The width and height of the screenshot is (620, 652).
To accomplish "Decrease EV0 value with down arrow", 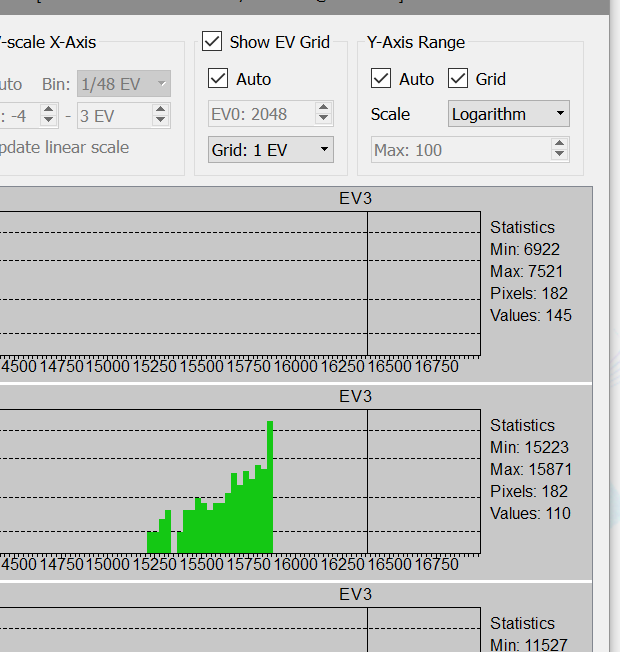I will (x=324, y=120).
